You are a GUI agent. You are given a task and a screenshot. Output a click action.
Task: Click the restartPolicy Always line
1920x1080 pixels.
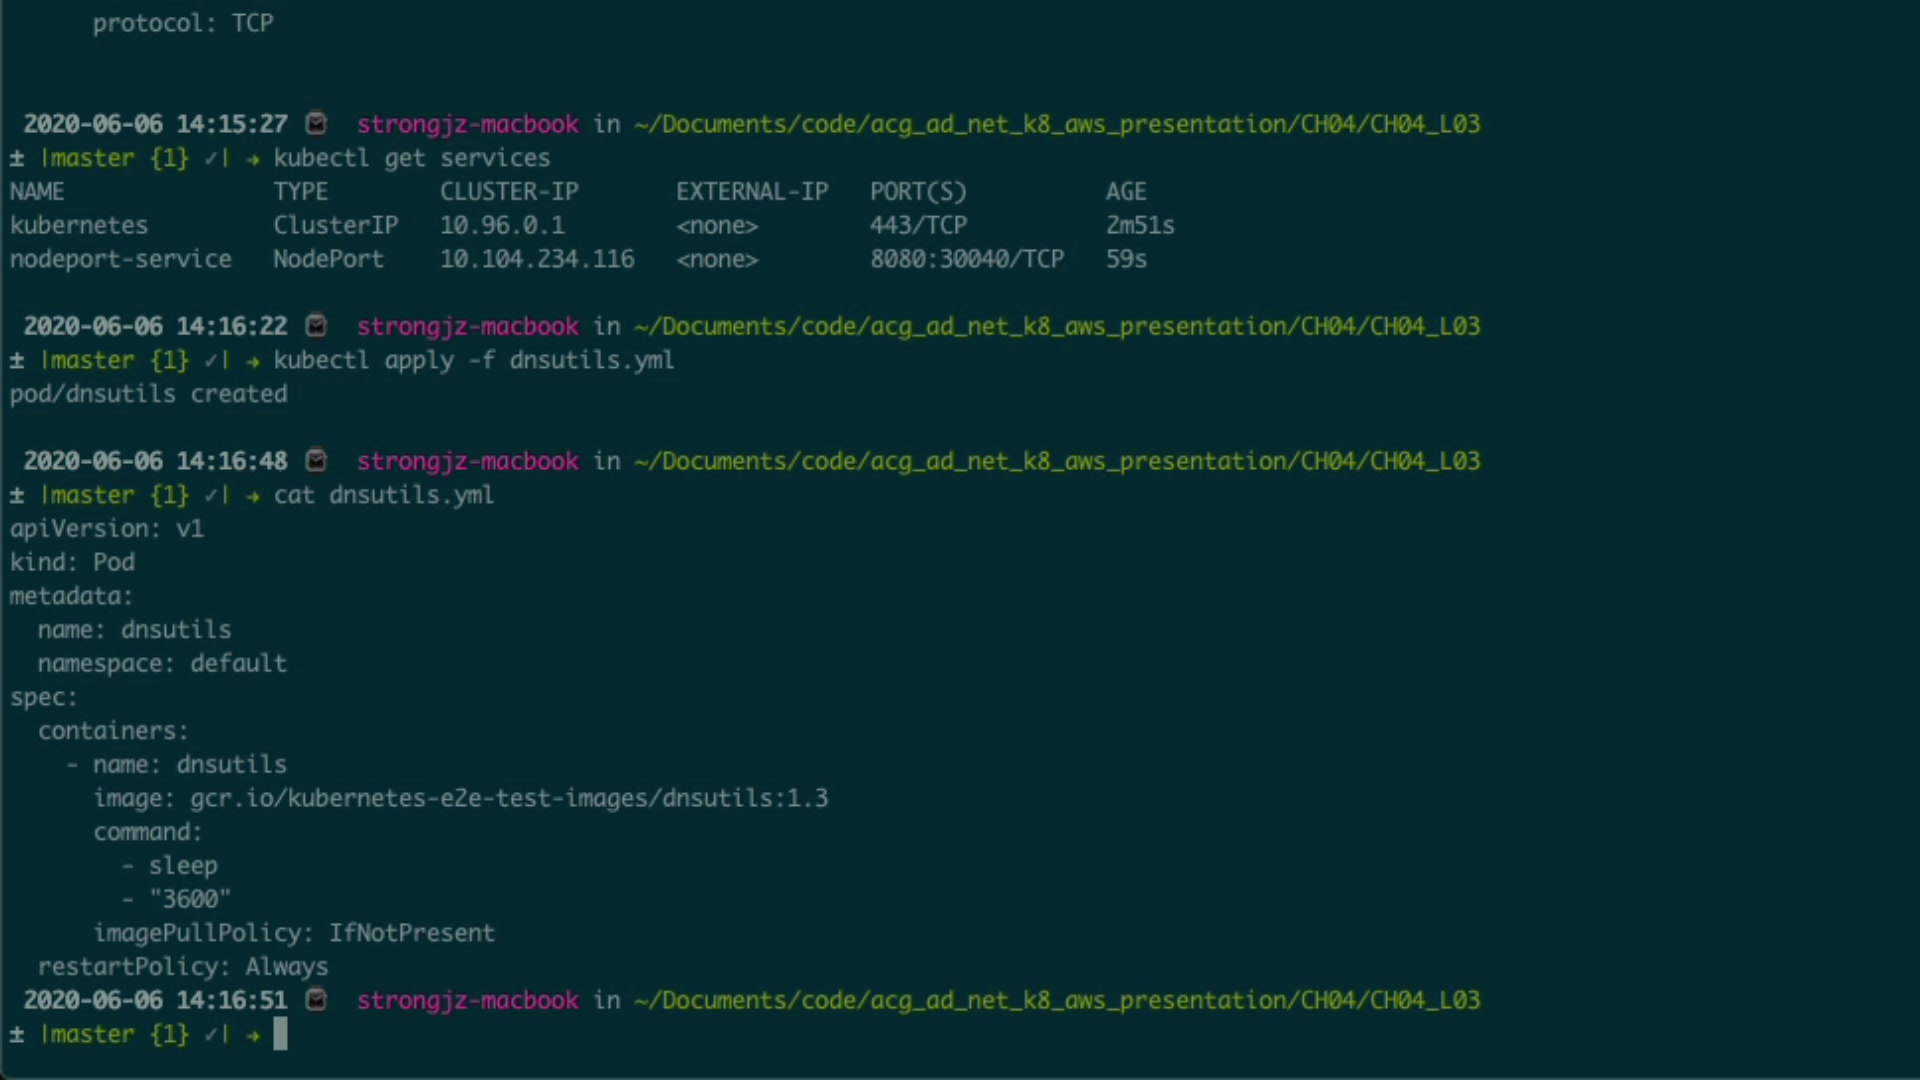[183, 967]
